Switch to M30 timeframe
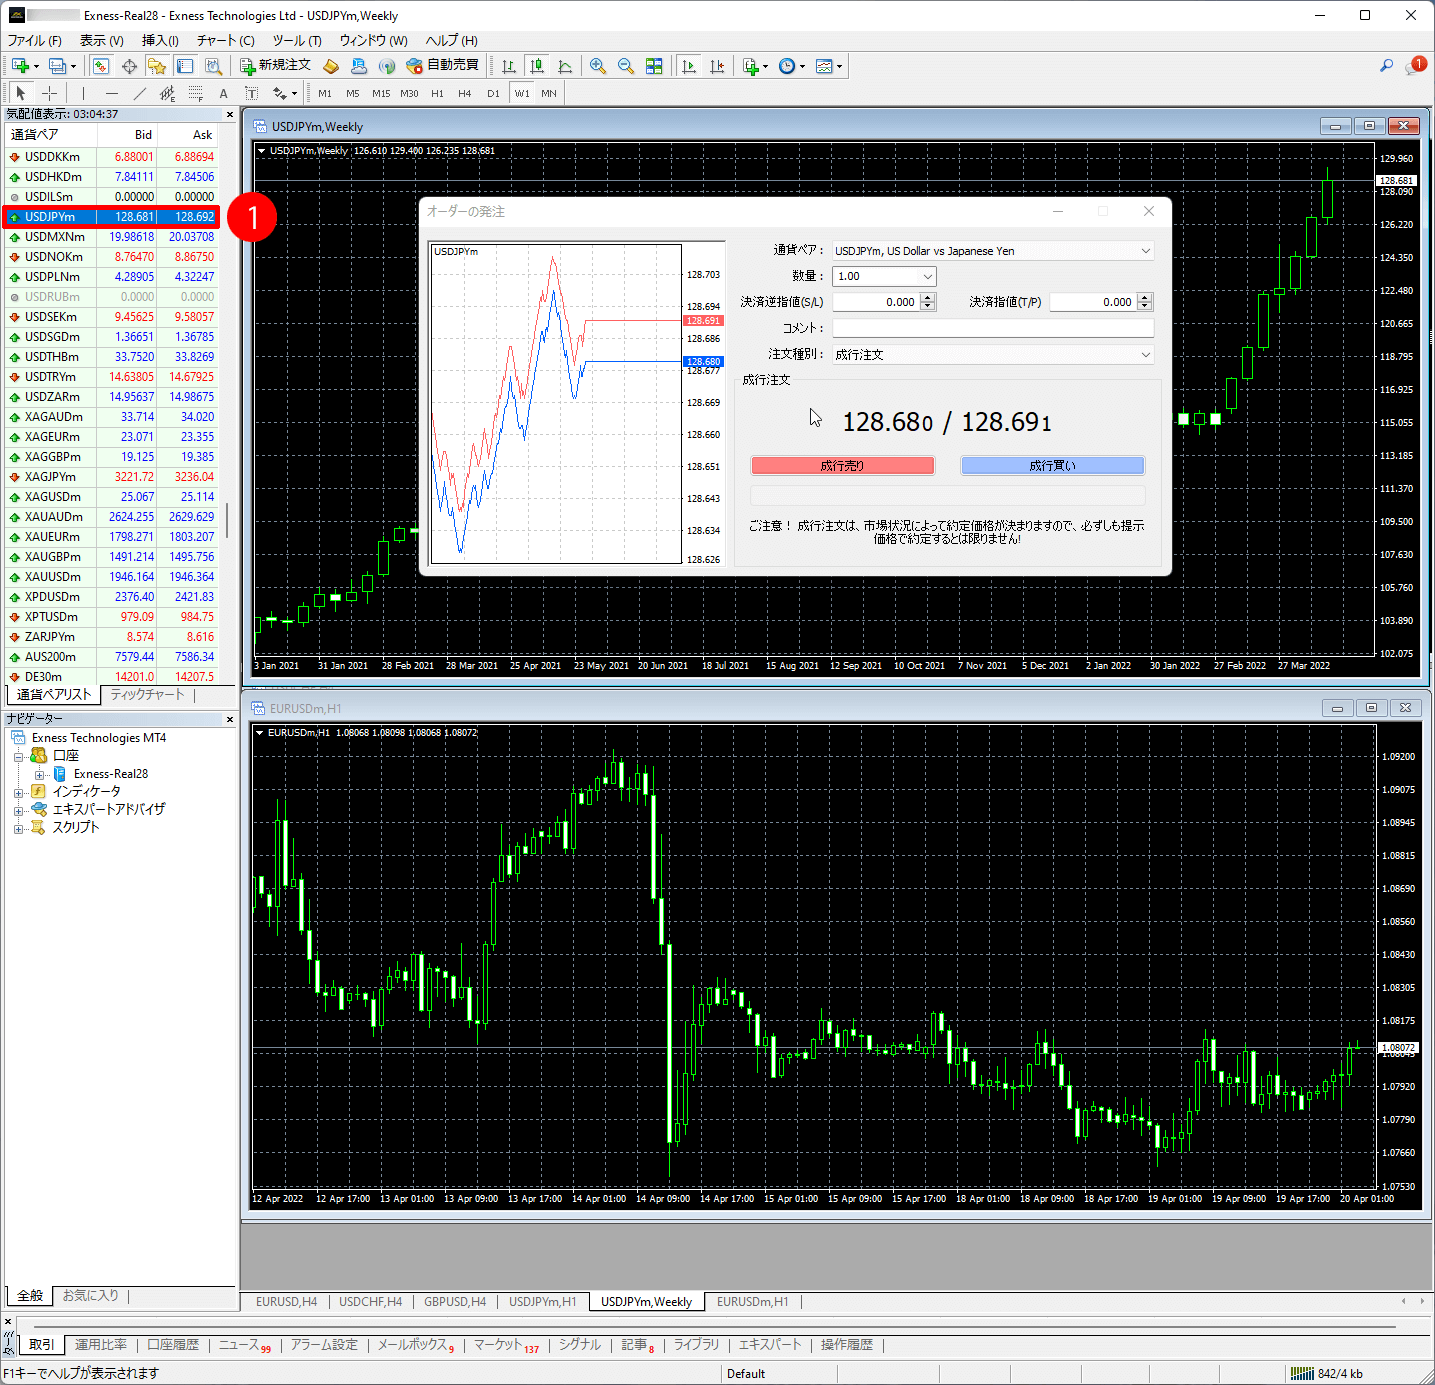Viewport: 1435px width, 1385px height. [x=409, y=93]
